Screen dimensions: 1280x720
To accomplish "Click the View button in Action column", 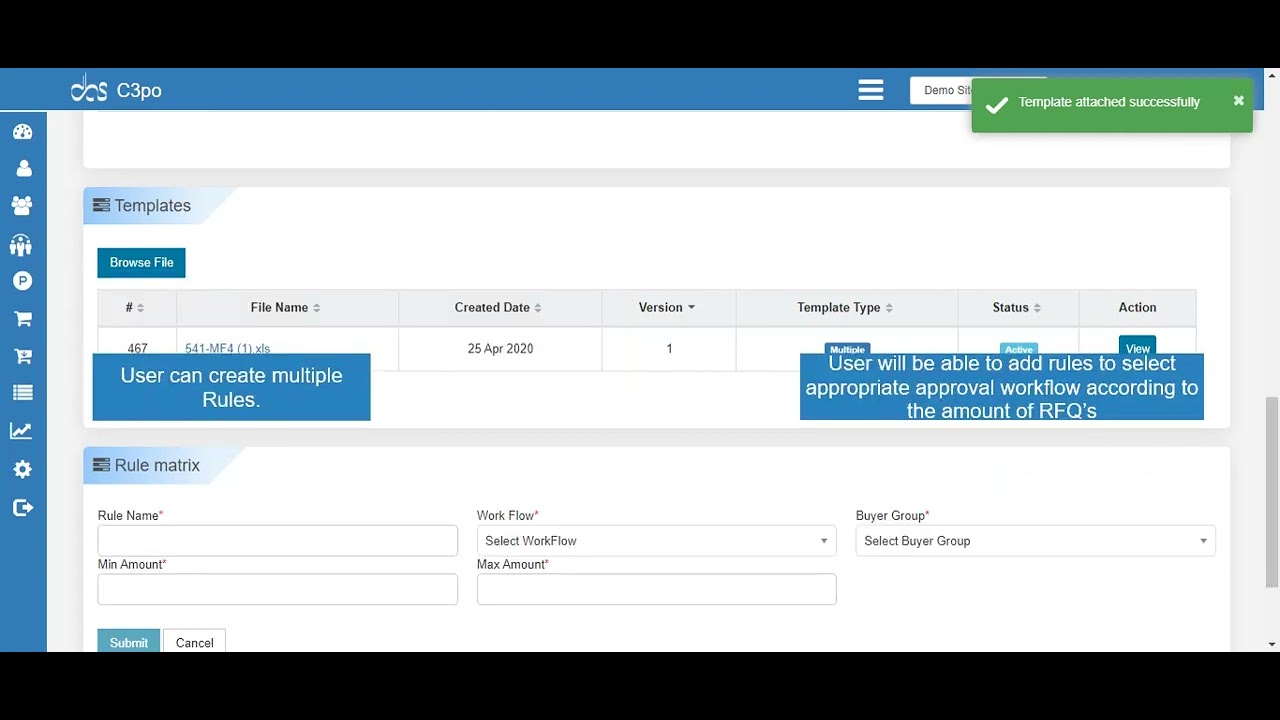I will point(1137,345).
